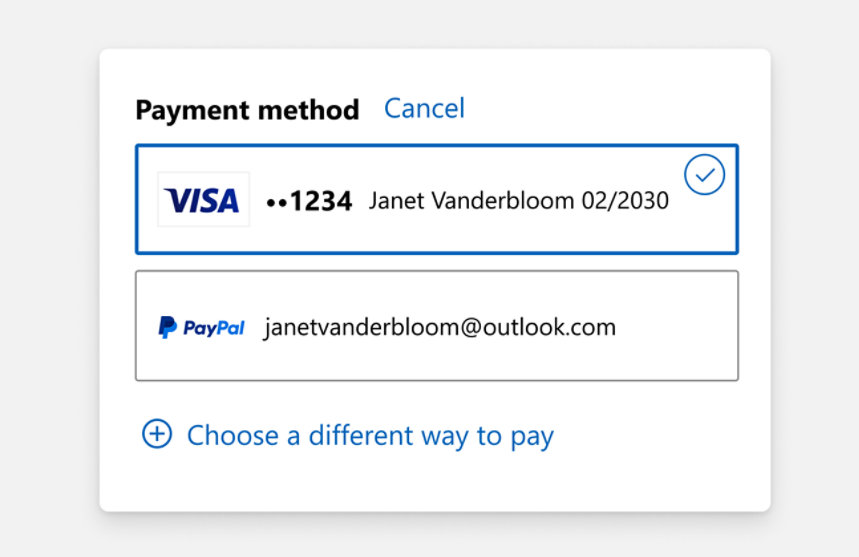Click the masked card number ••1234

(x=309, y=201)
